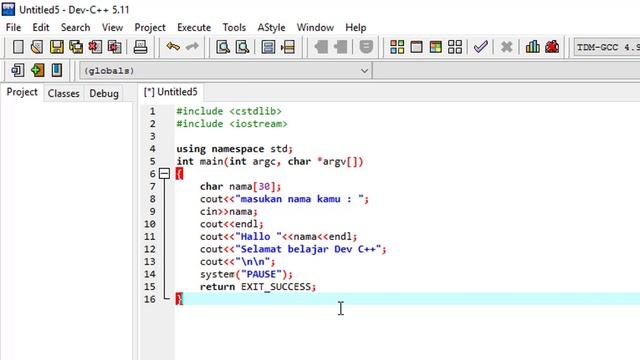Open the Tools menu
This screenshot has width=640, height=360.
tap(234, 27)
